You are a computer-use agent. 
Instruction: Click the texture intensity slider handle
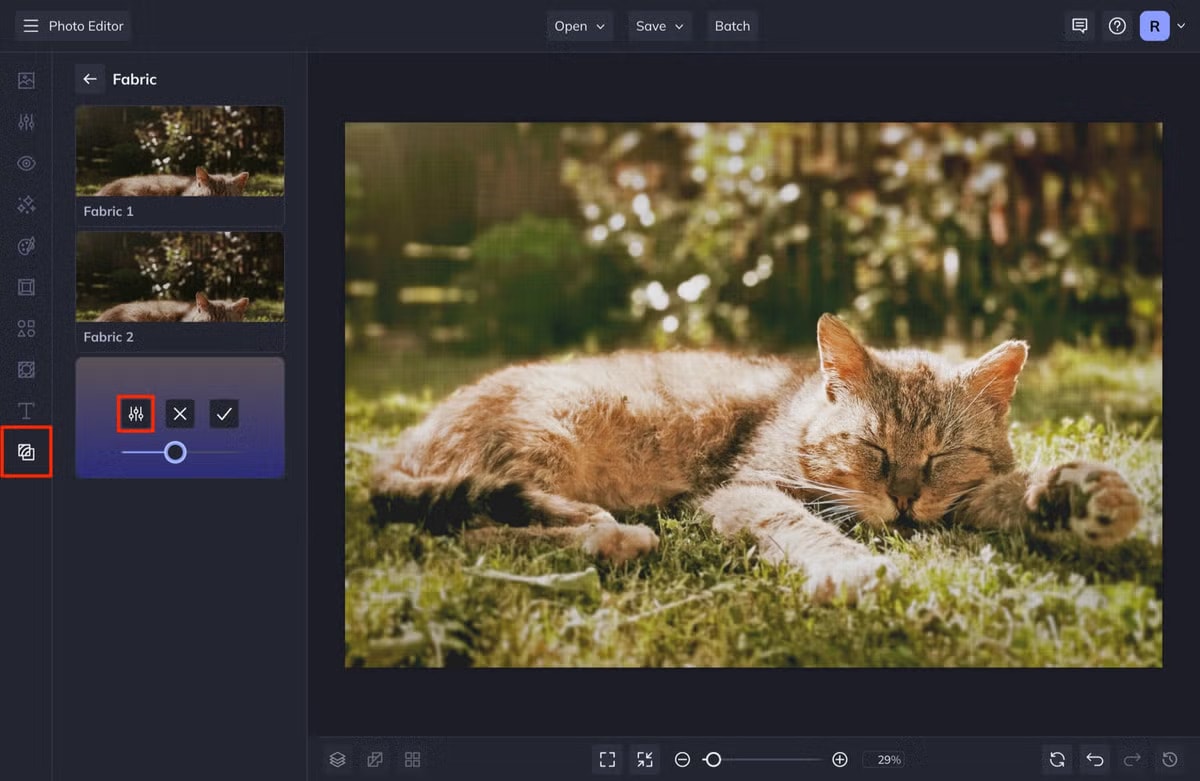coord(175,452)
